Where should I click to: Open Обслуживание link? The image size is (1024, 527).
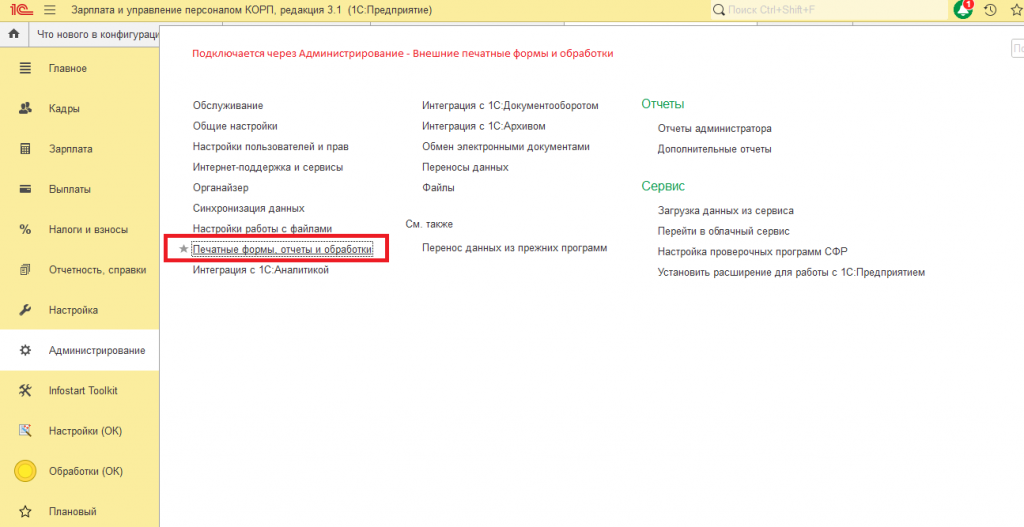(x=228, y=105)
